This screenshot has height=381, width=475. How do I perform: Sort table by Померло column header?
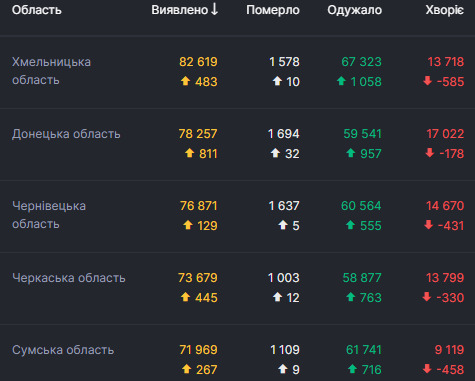[273, 10]
